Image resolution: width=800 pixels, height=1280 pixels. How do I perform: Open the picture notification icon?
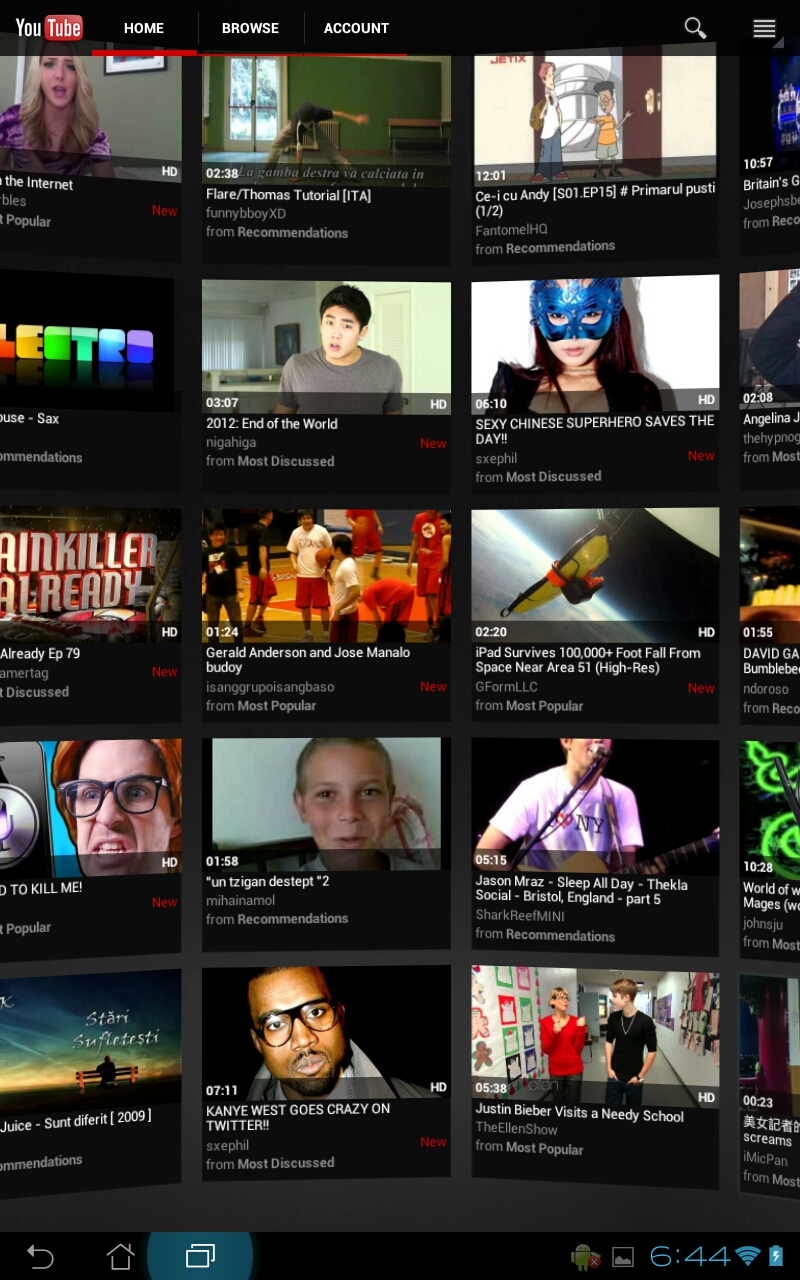point(623,1257)
